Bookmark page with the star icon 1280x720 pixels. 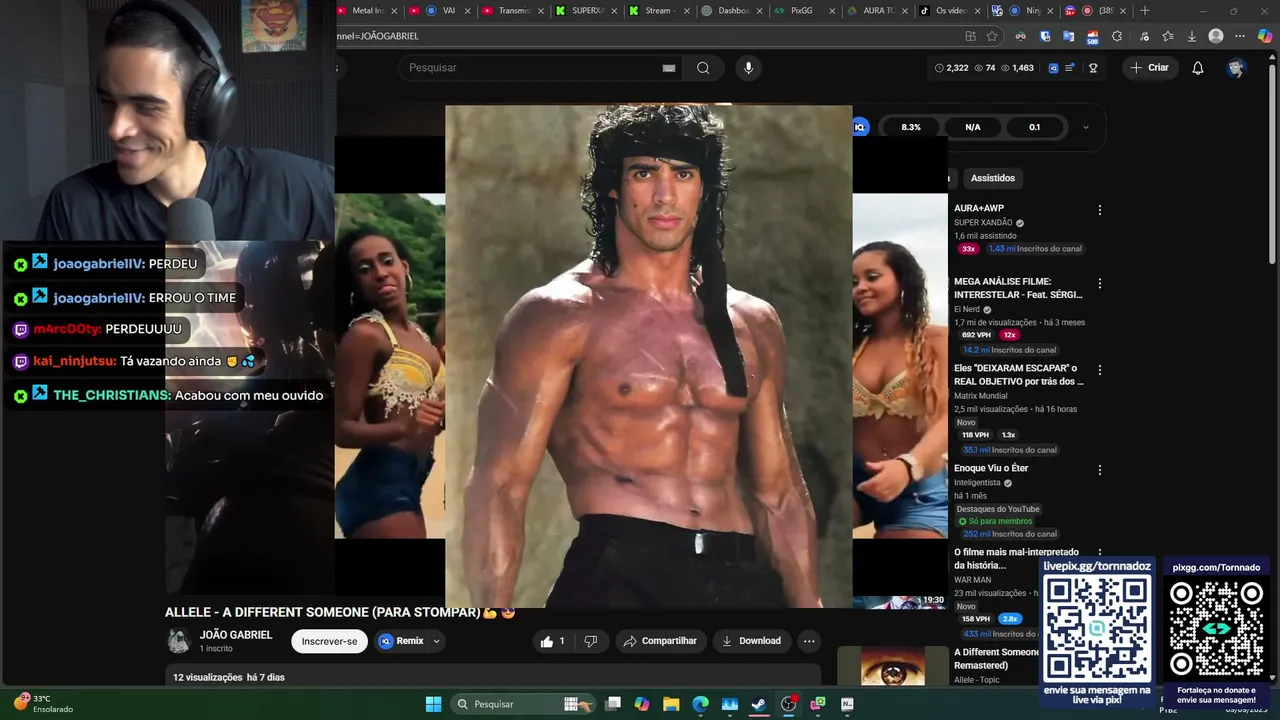(x=992, y=36)
